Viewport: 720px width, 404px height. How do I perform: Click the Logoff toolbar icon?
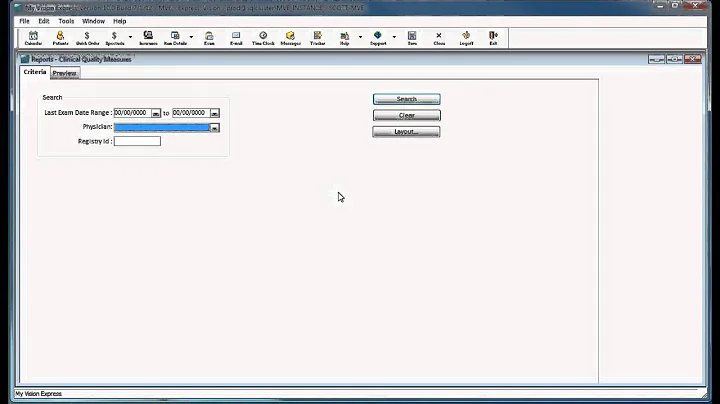tap(466, 38)
